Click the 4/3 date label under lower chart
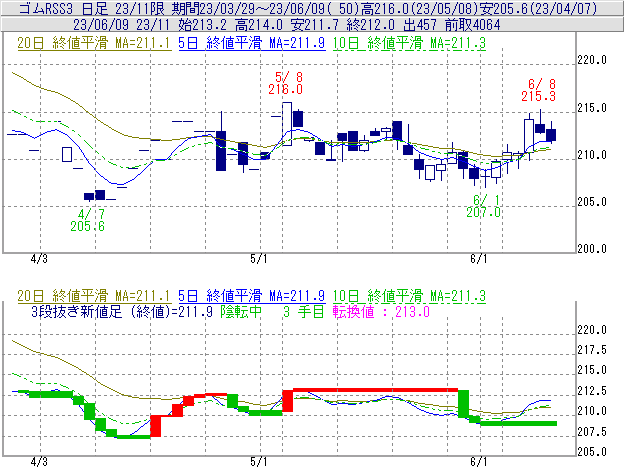This screenshot has height=475, width=624. pos(39,462)
